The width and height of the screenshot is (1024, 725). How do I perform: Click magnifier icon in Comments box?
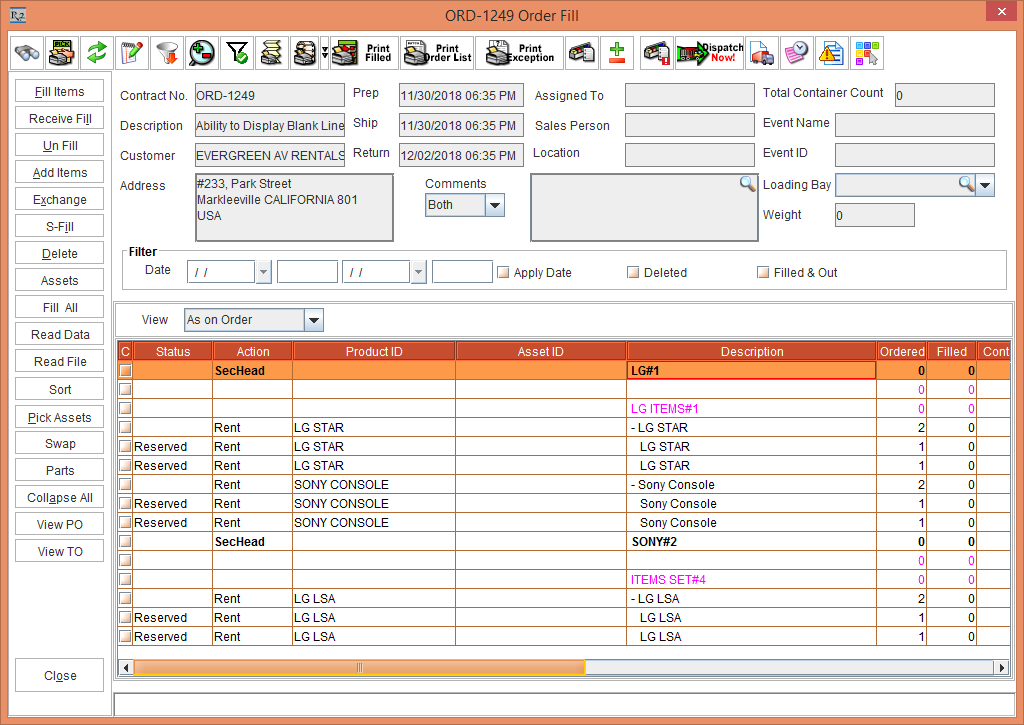pos(747,184)
